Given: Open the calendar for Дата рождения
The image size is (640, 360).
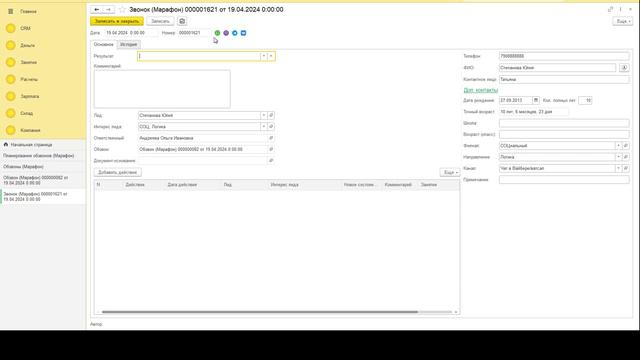Looking at the screenshot, I should (536, 100).
